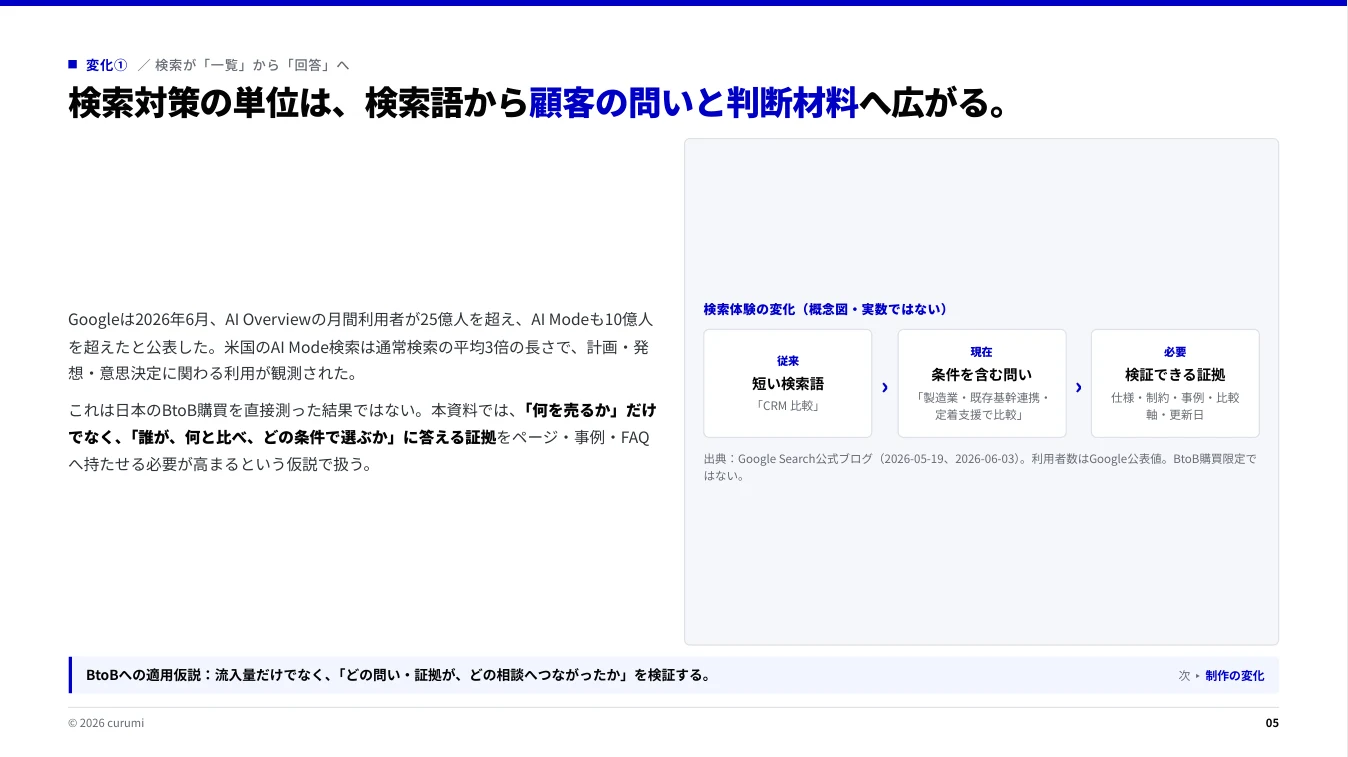The height and width of the screenshot is (757, 1348).
Task: Click the highlighted phrase 顧客の問いと判断材料 in the title
Action: [693, 103]
